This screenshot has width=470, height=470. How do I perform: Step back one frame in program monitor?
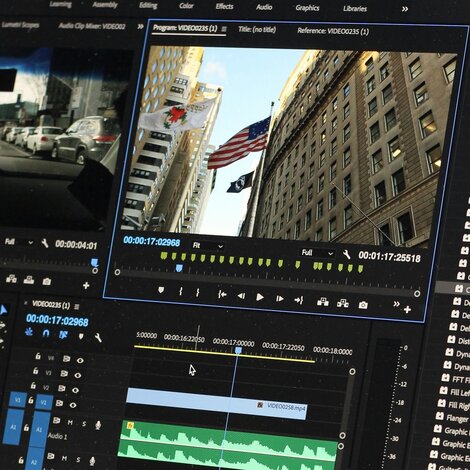(241, 296)
